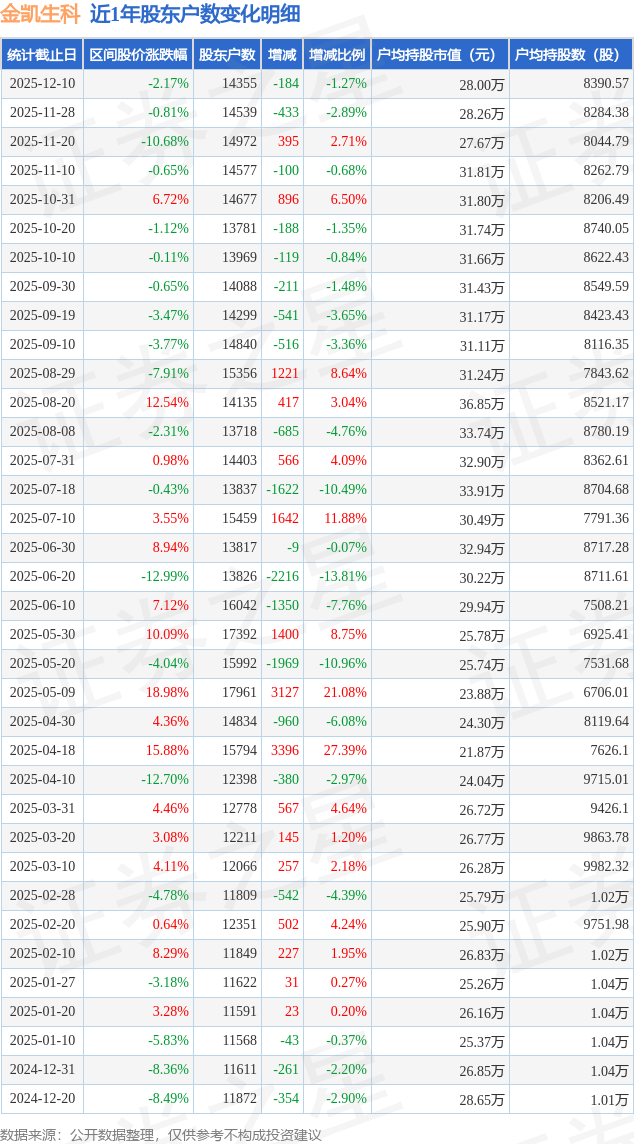Select the 36.85万 market value cell

(x=481, y=403)
